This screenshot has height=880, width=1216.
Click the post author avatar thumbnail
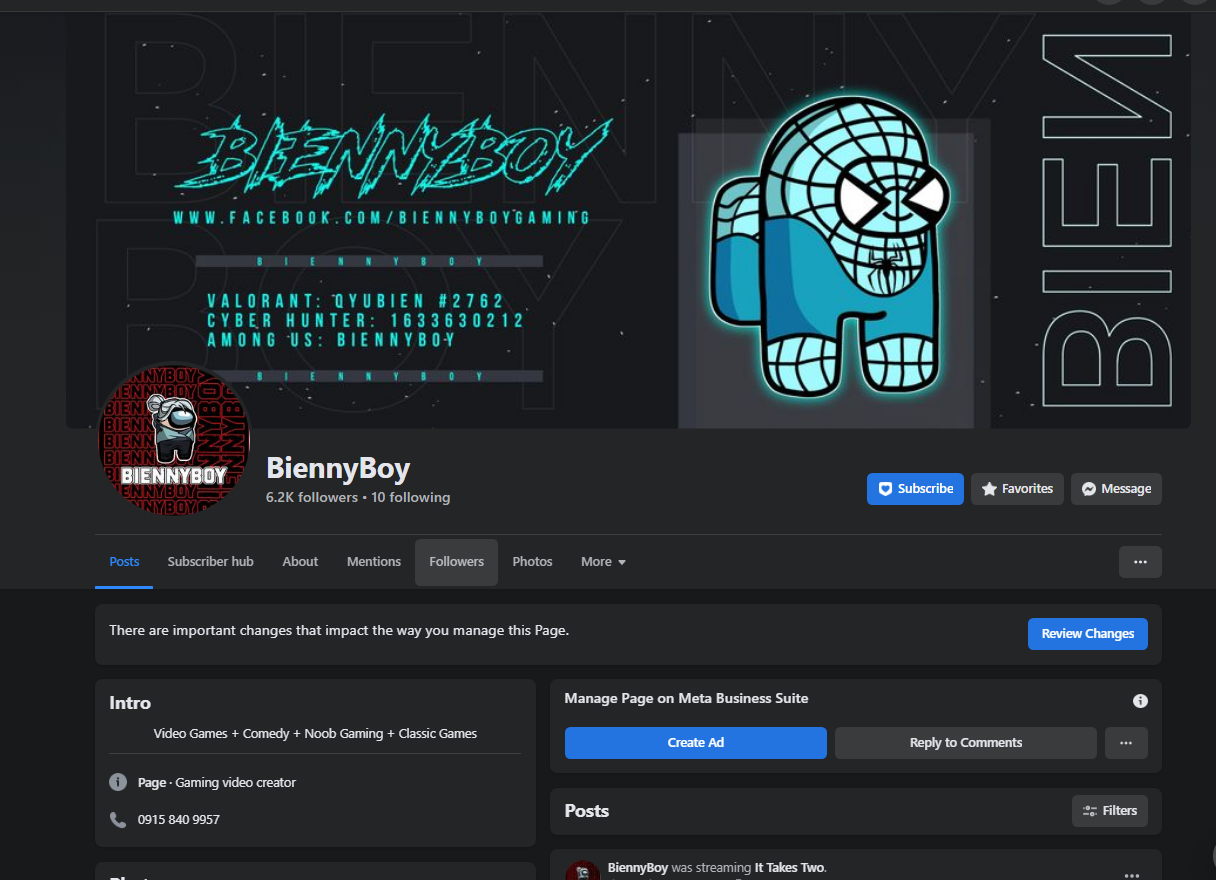(x=582, y=870)
